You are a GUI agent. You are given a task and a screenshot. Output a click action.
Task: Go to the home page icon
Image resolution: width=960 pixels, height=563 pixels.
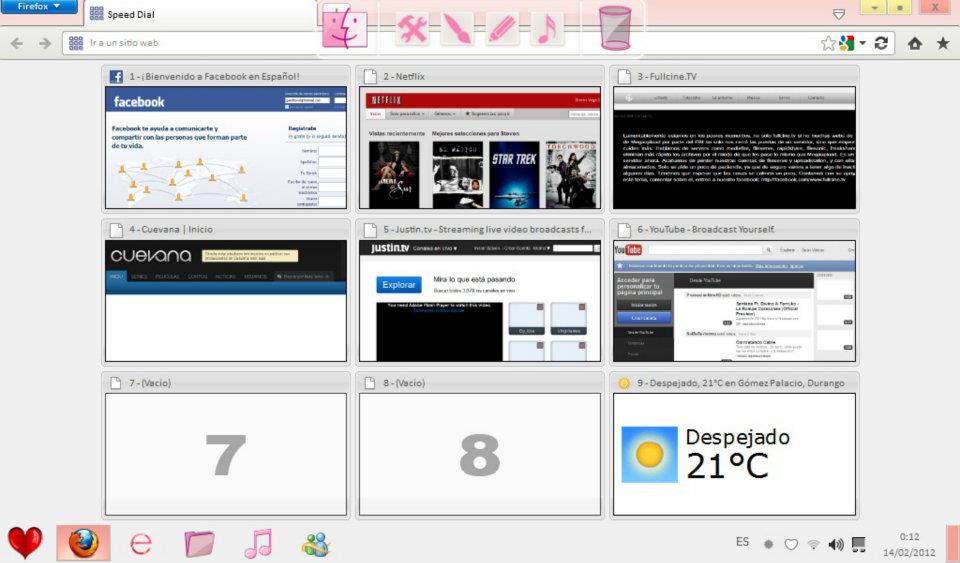[x=915, y=43]
